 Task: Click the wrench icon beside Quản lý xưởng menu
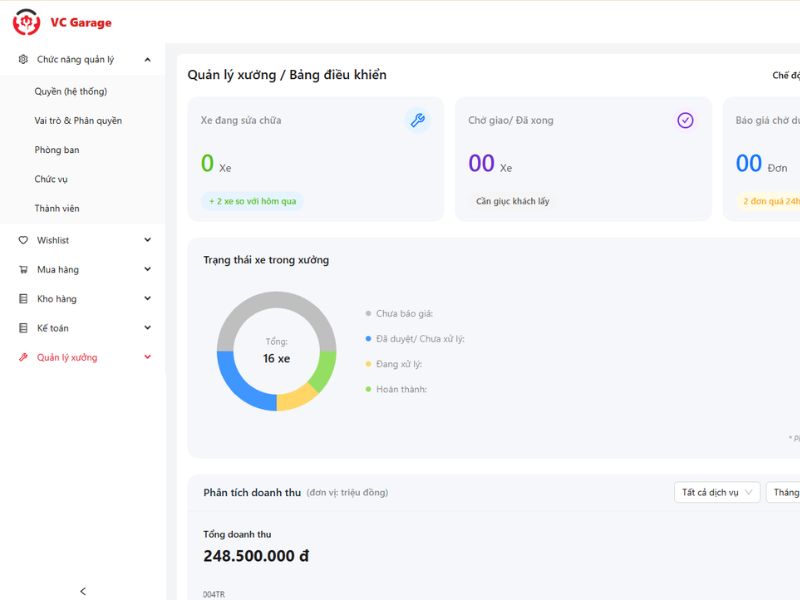pos(23,357)
